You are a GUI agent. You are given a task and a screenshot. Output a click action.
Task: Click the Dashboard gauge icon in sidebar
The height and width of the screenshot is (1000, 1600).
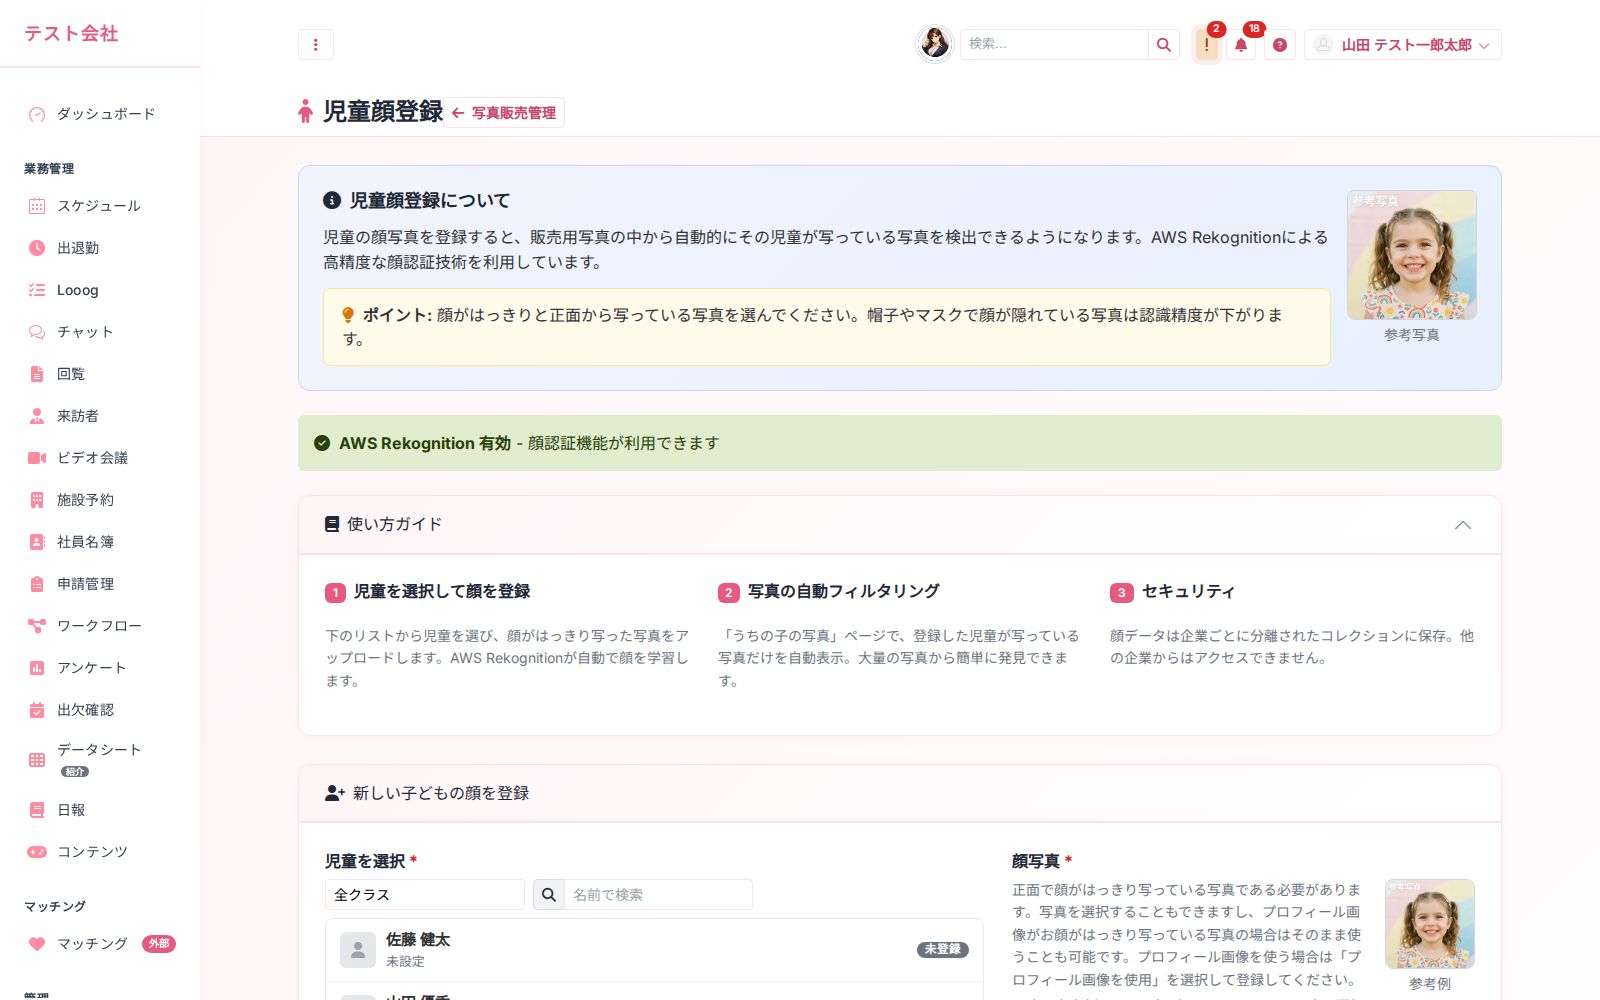[37, 114]
